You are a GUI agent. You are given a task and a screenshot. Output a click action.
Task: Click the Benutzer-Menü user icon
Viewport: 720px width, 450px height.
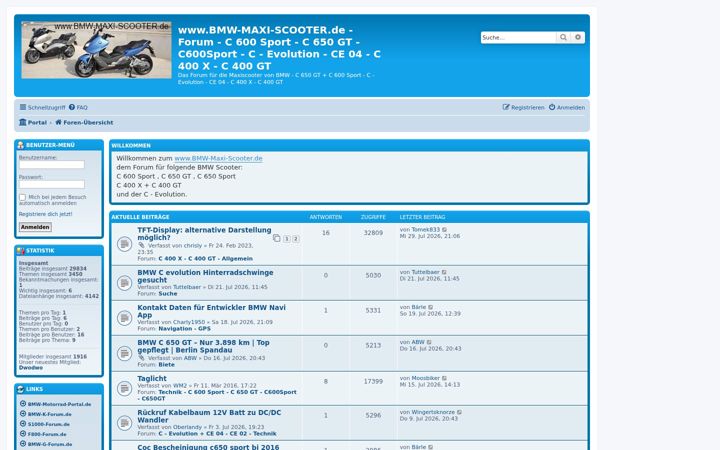coord(21,145)
